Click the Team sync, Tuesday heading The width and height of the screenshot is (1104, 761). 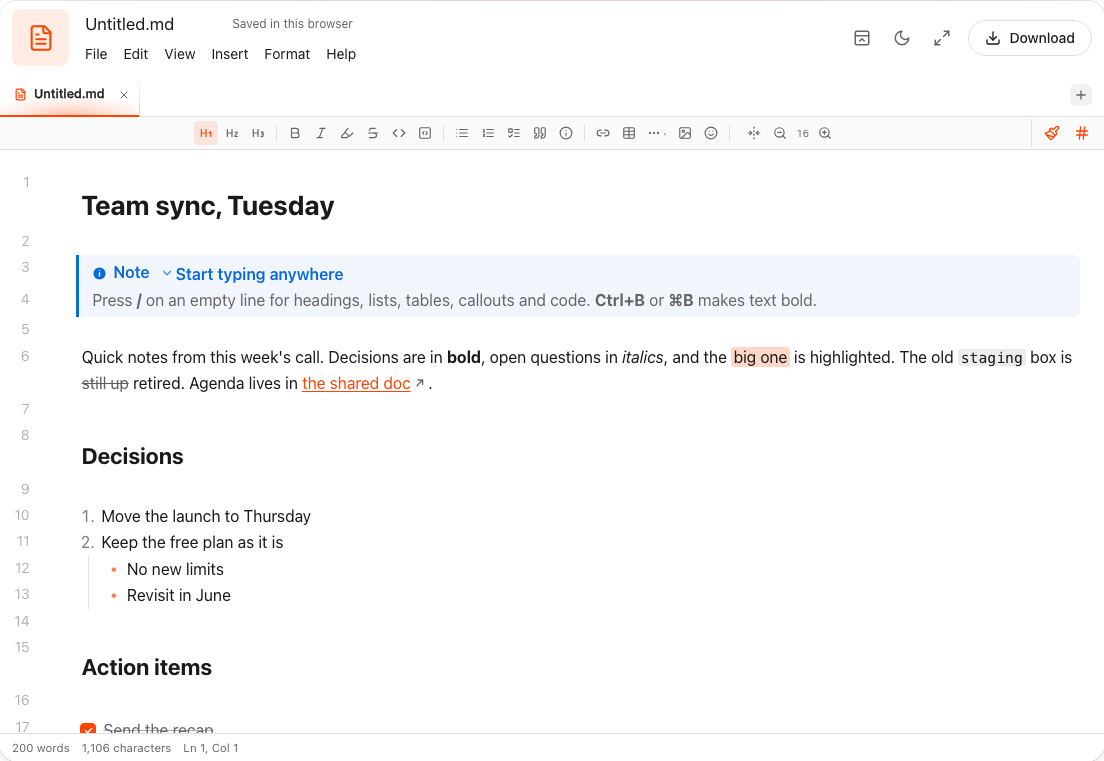208,206
